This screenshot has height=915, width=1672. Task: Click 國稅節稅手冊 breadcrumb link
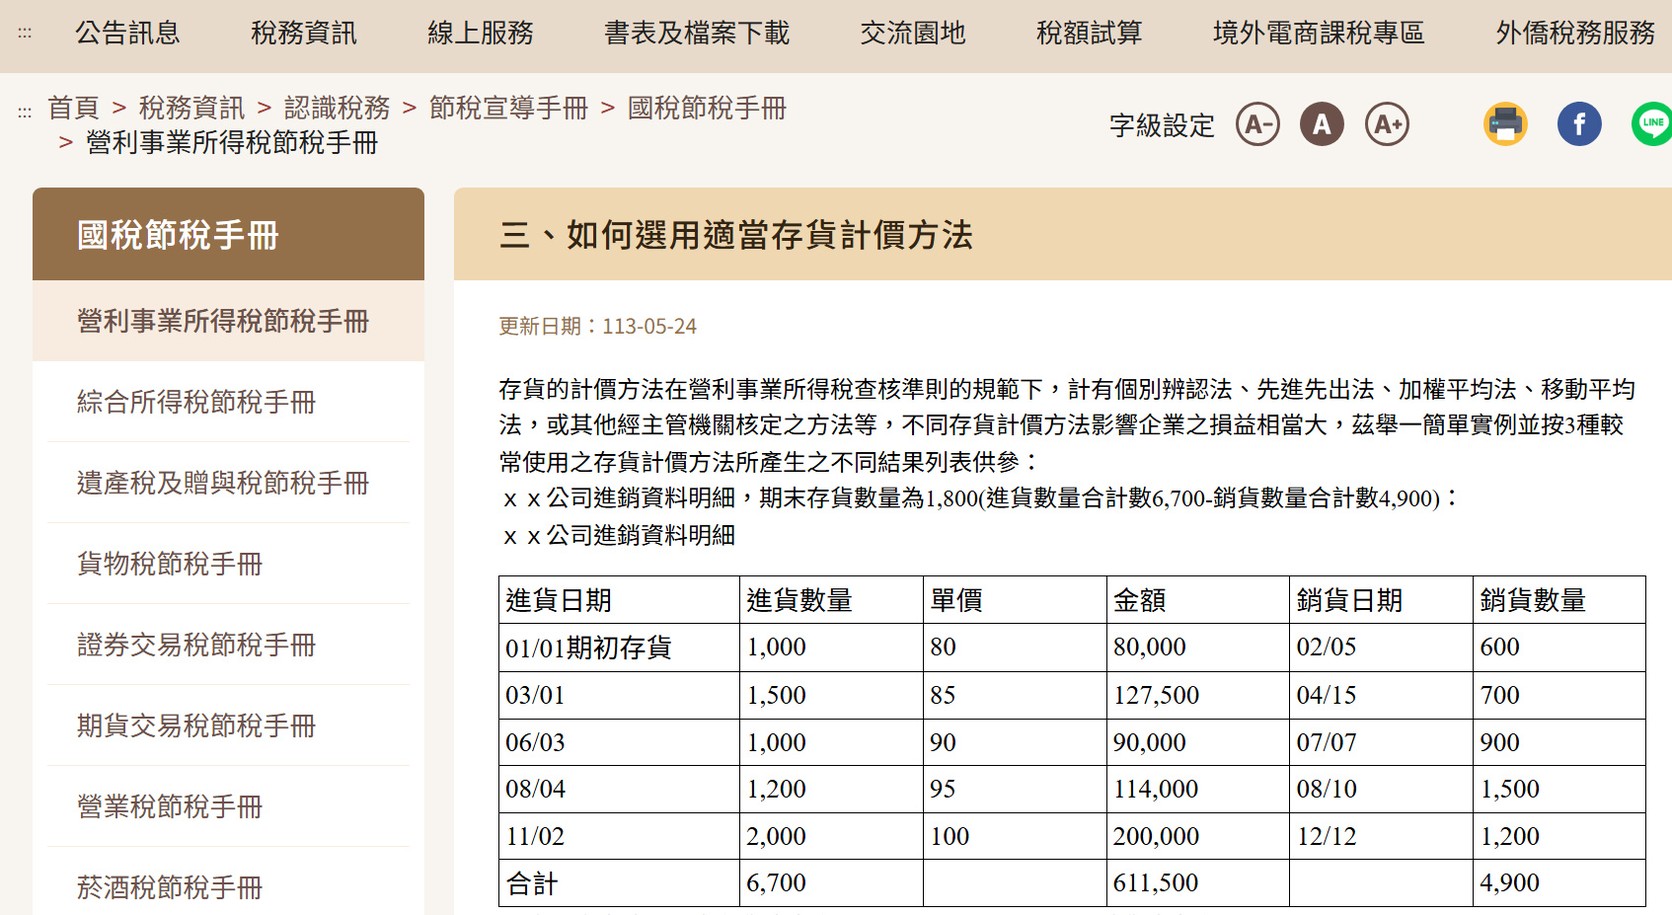coord(707,108)
